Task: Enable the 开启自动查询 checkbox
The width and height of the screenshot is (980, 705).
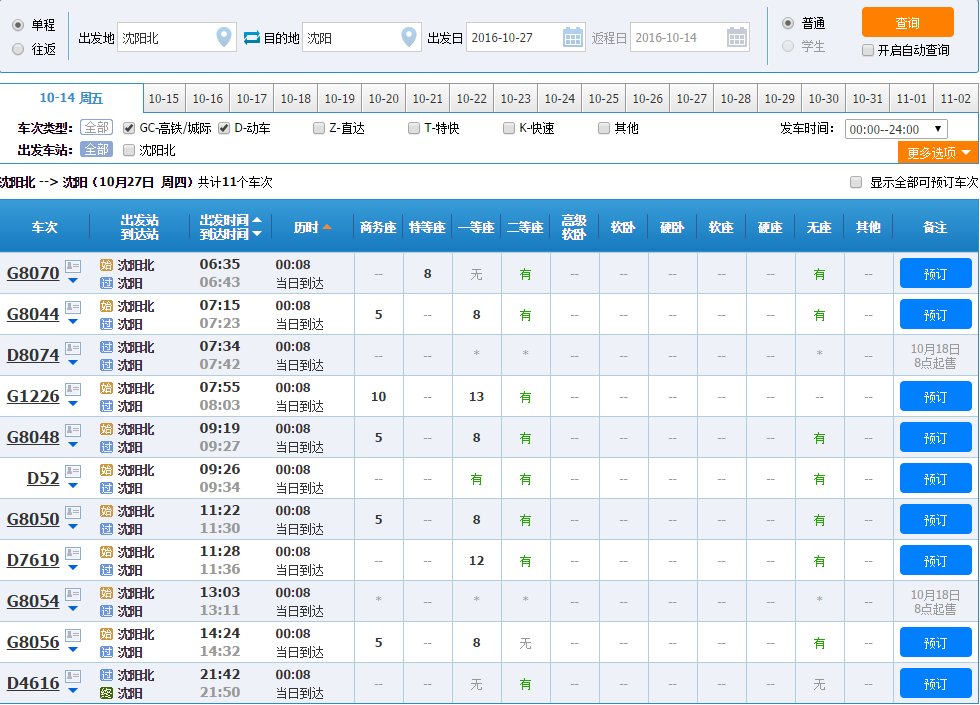Action: pos(867,50)
